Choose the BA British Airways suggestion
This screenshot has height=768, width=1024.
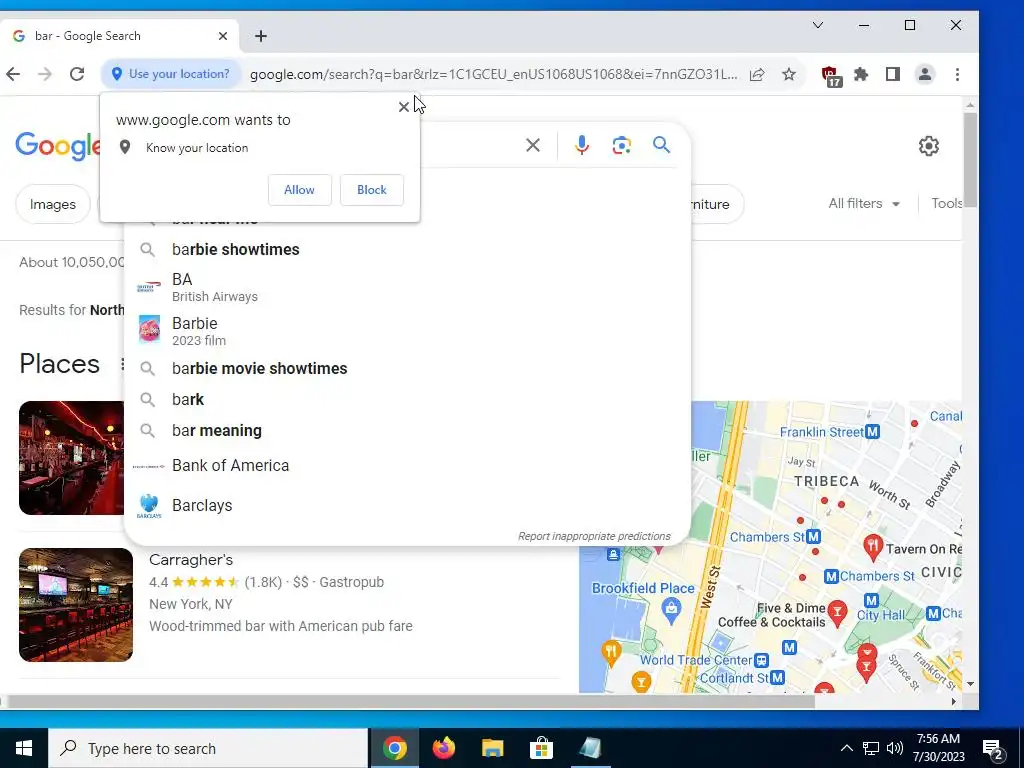click(407, 287)
